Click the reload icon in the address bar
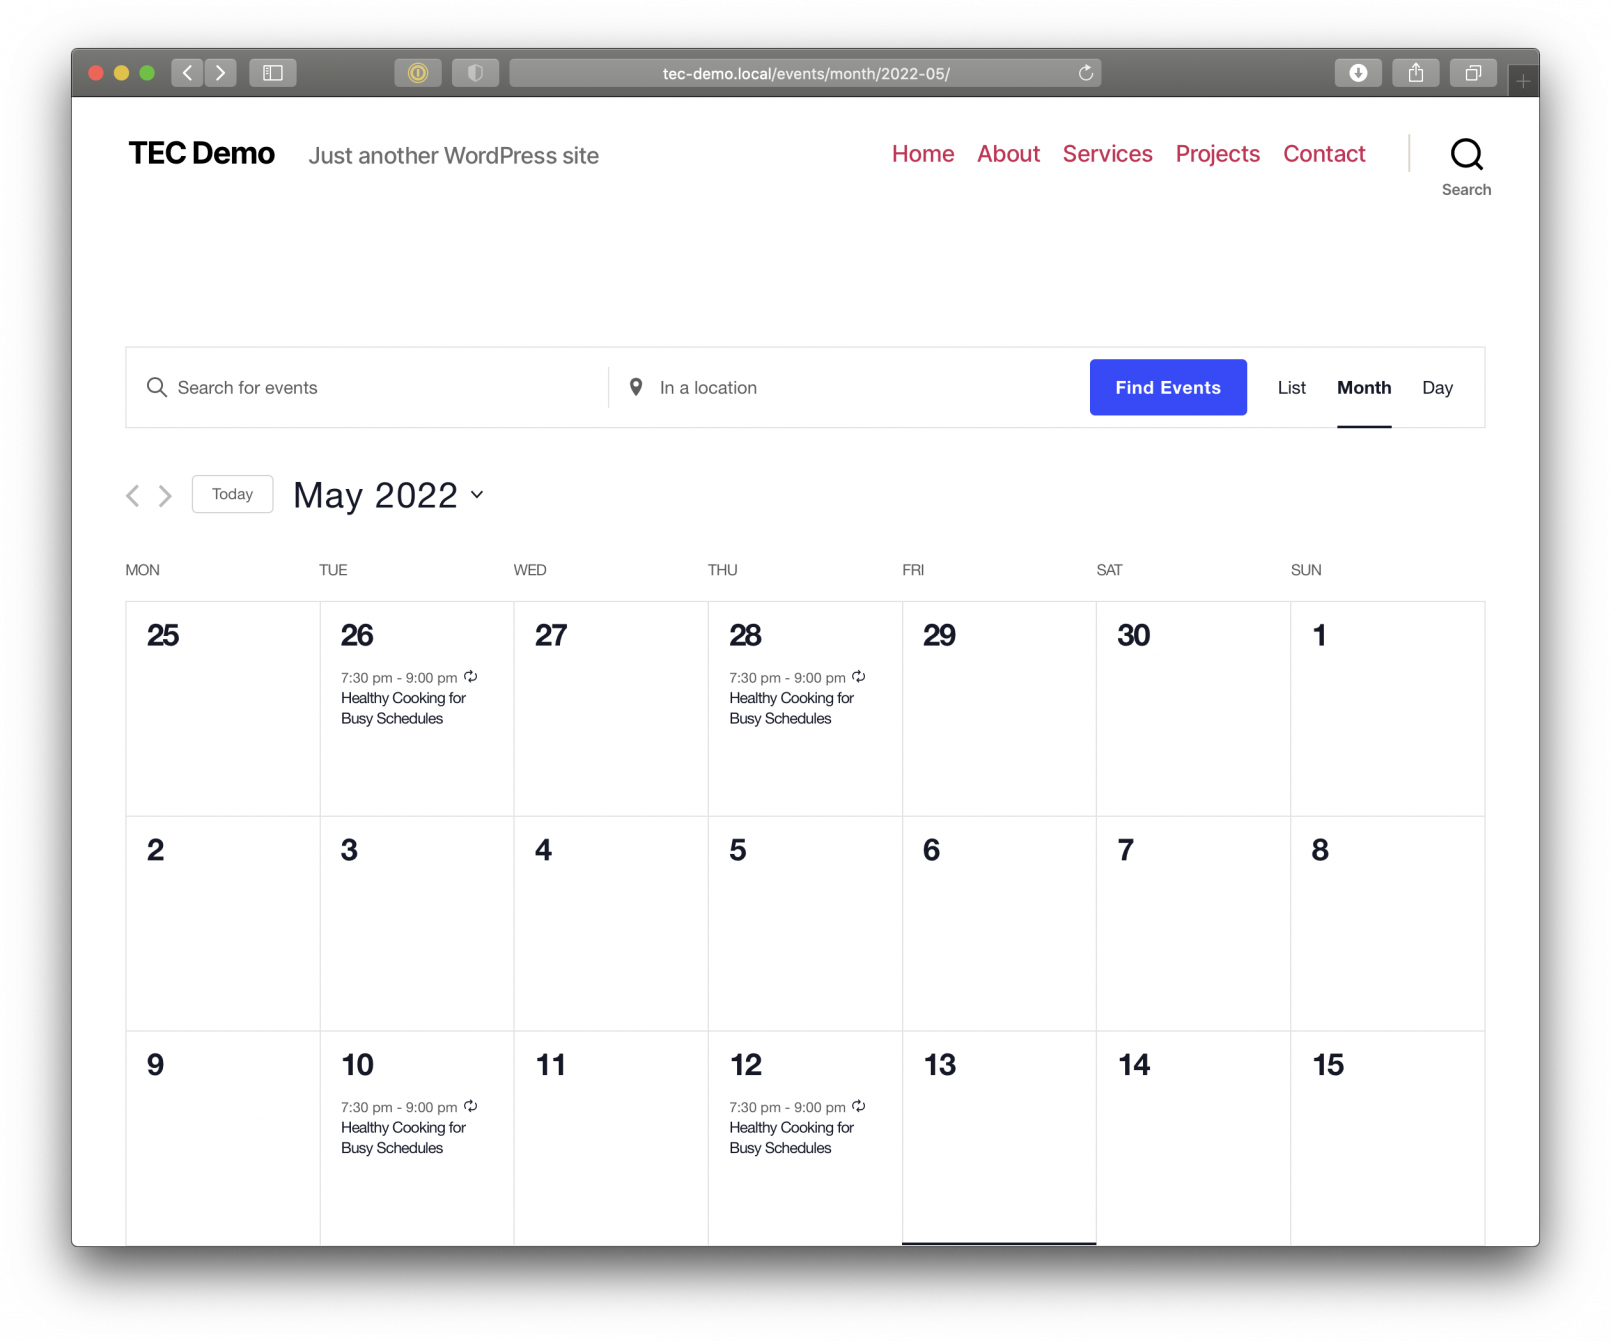Screen dimensions: 1611x1341 point(1085,72)
